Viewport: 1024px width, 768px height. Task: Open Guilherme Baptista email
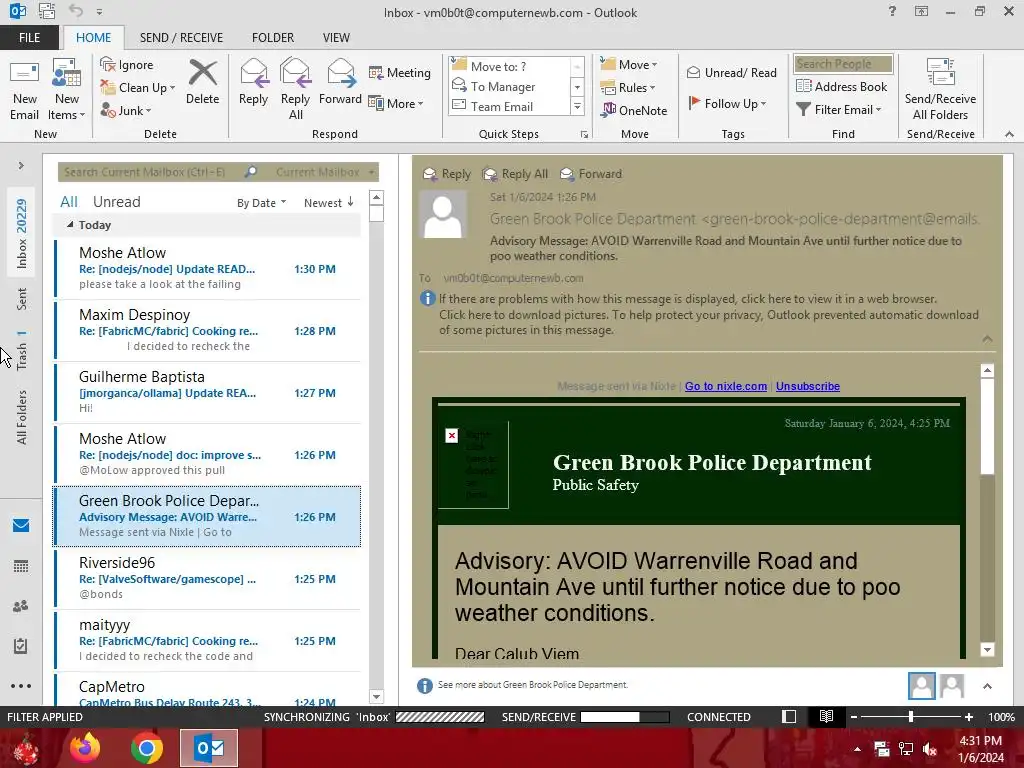(x=207, y=392)
